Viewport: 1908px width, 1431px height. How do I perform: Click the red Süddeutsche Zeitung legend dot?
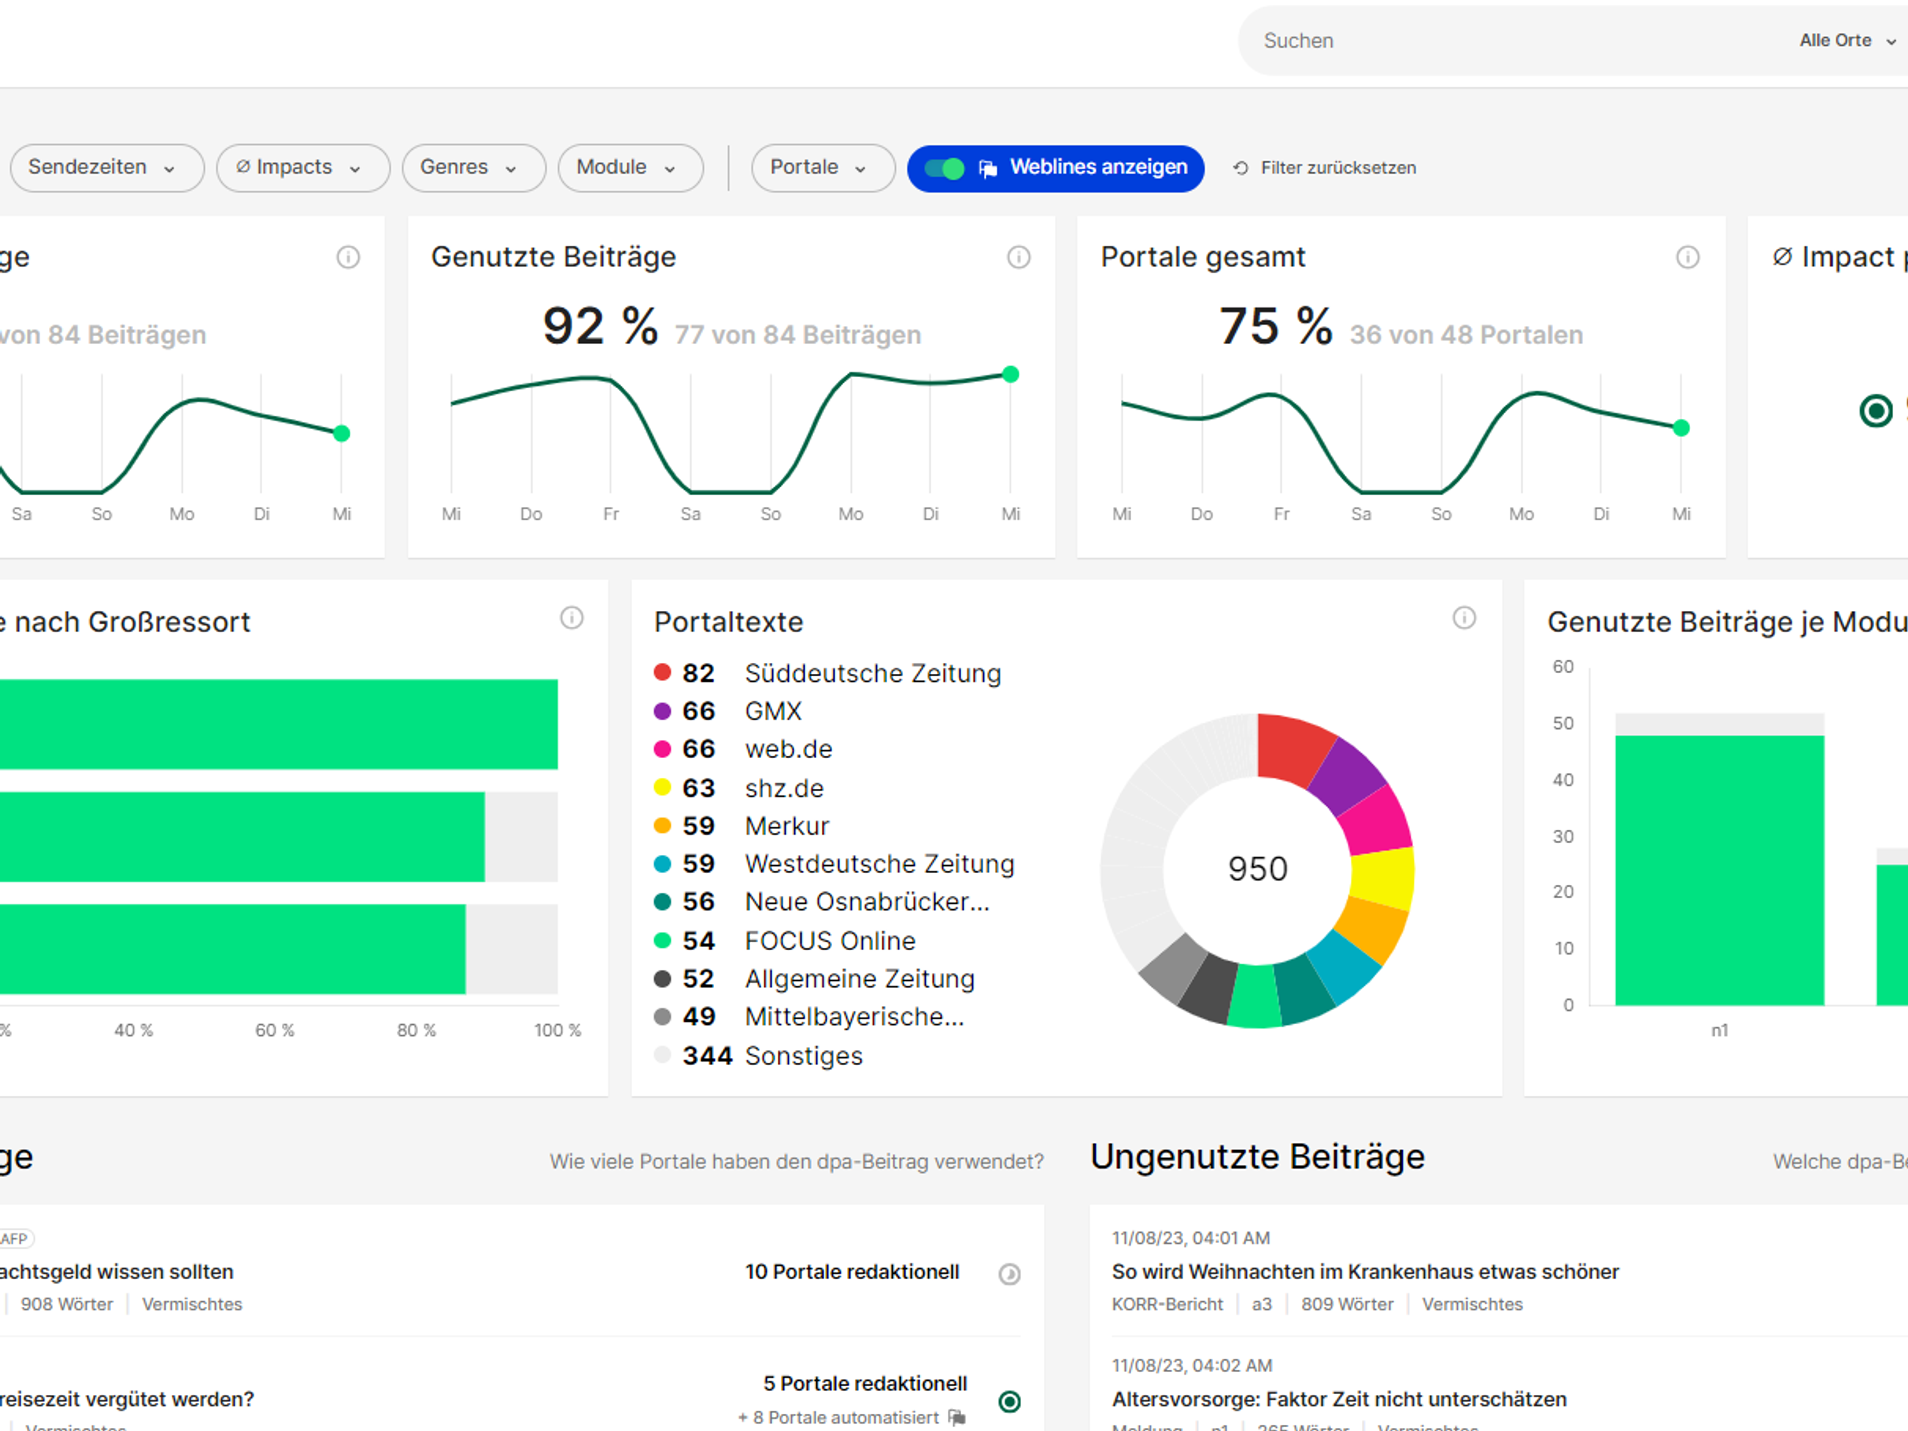pos(662,673)
